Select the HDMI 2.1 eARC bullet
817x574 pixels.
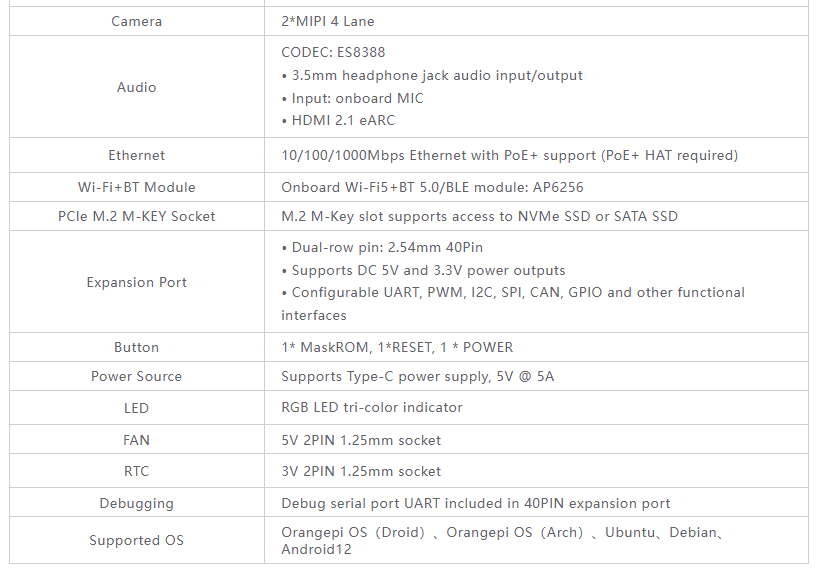[339, 120]
